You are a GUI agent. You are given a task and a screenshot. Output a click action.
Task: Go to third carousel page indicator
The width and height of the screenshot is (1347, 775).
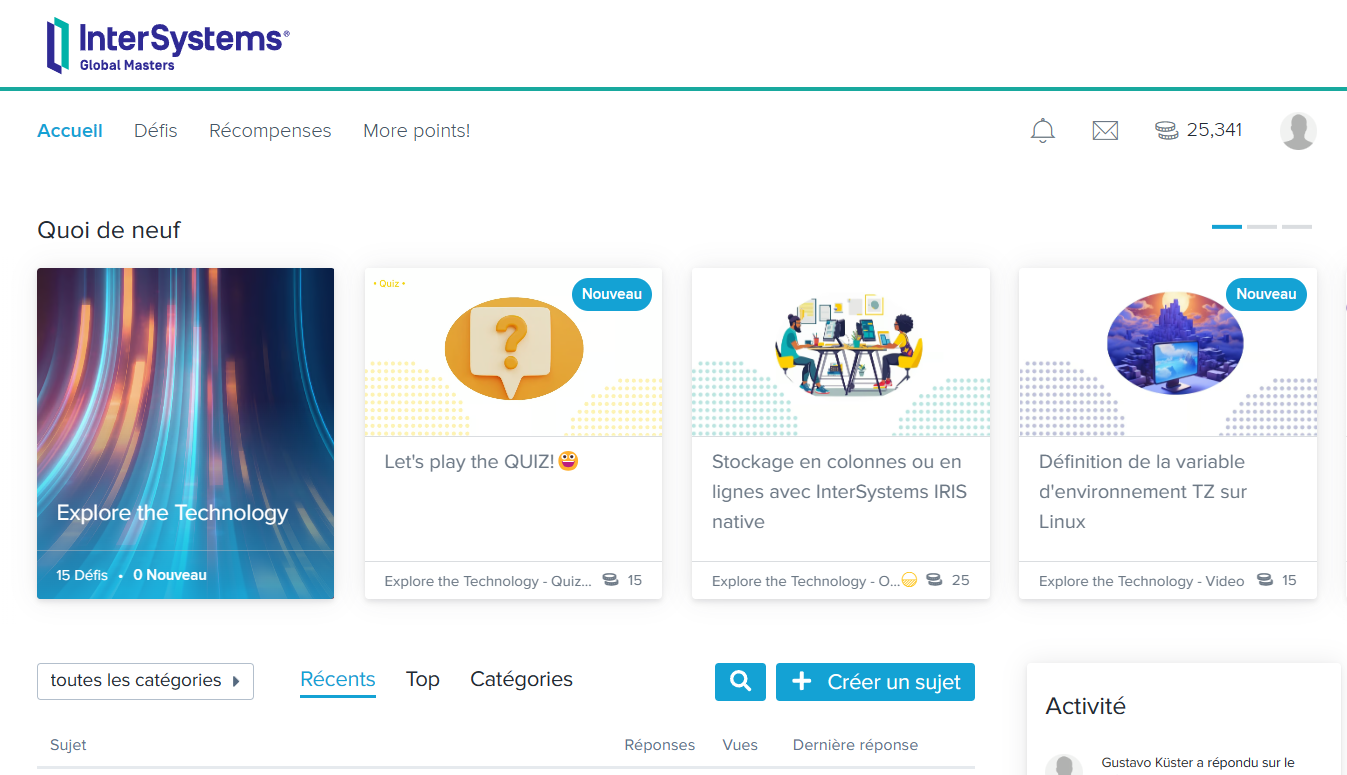tap(1297, 227)
